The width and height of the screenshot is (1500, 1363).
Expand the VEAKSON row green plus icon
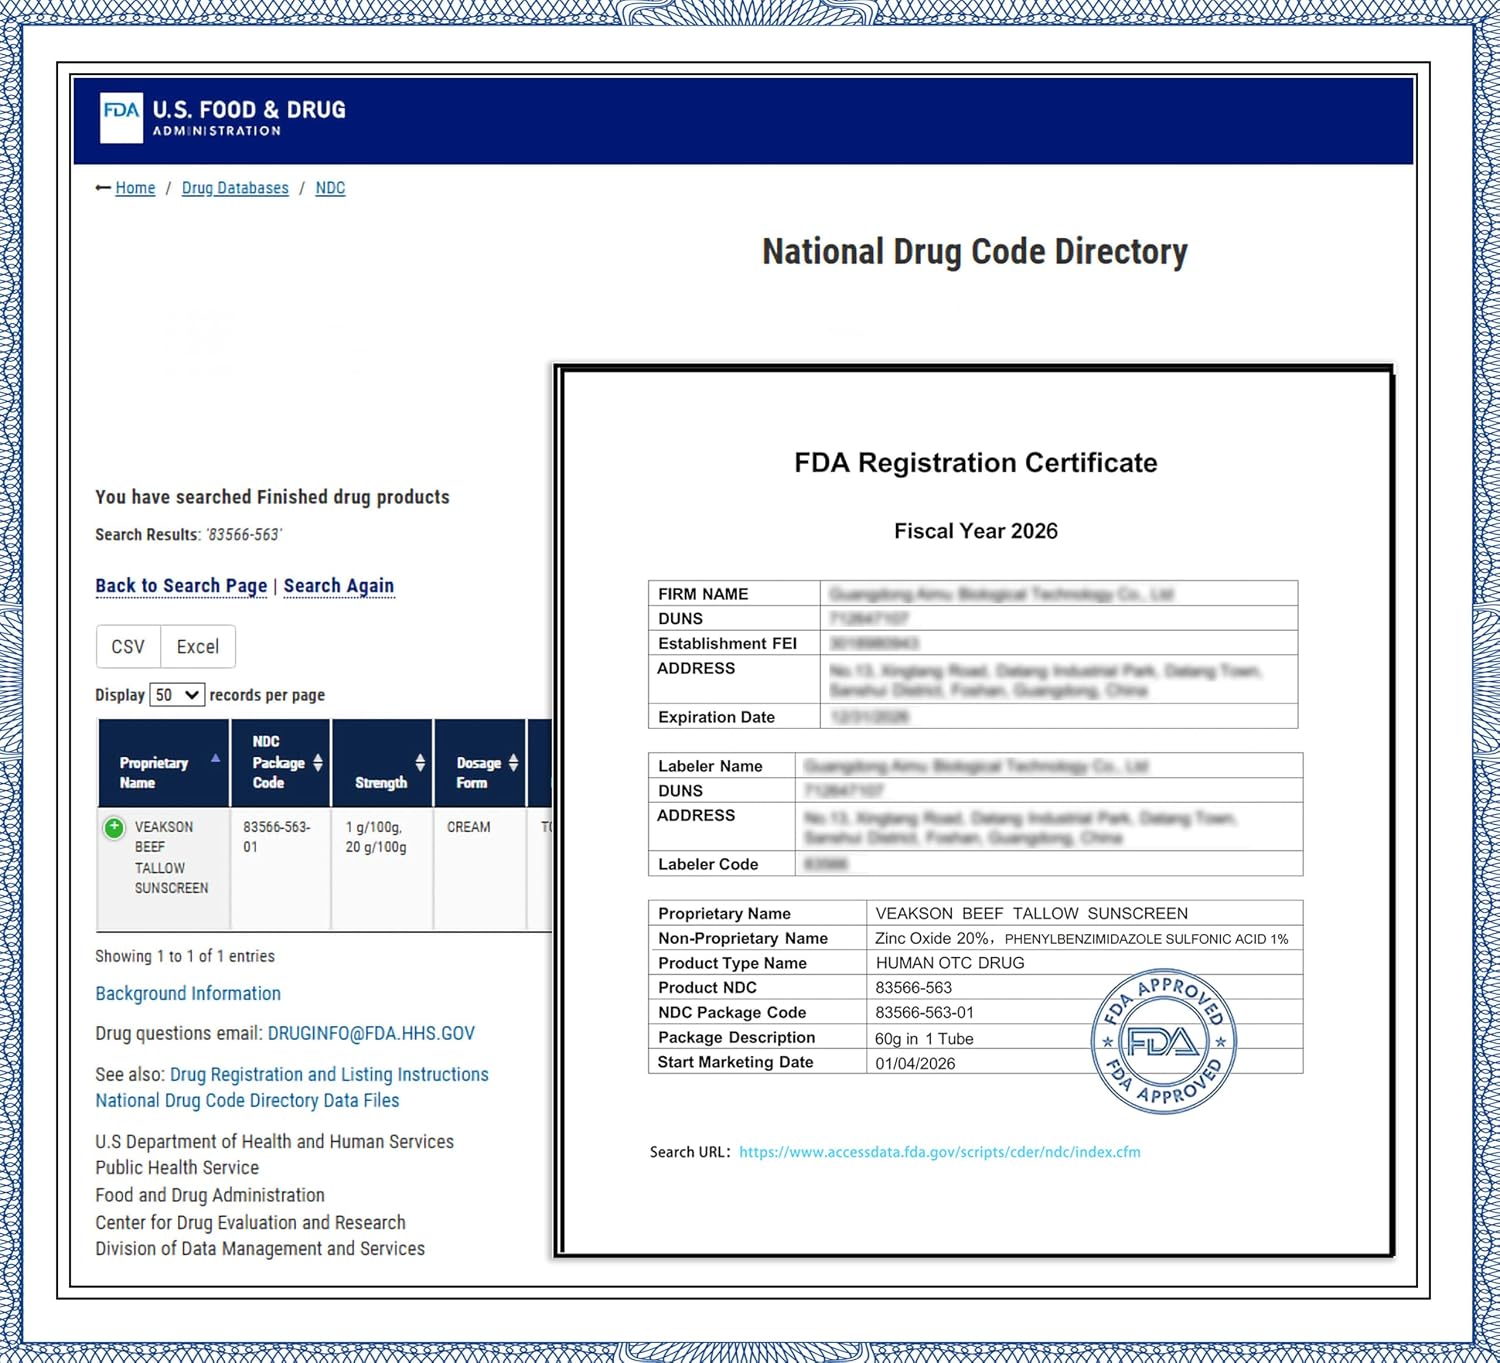(114, 828)
